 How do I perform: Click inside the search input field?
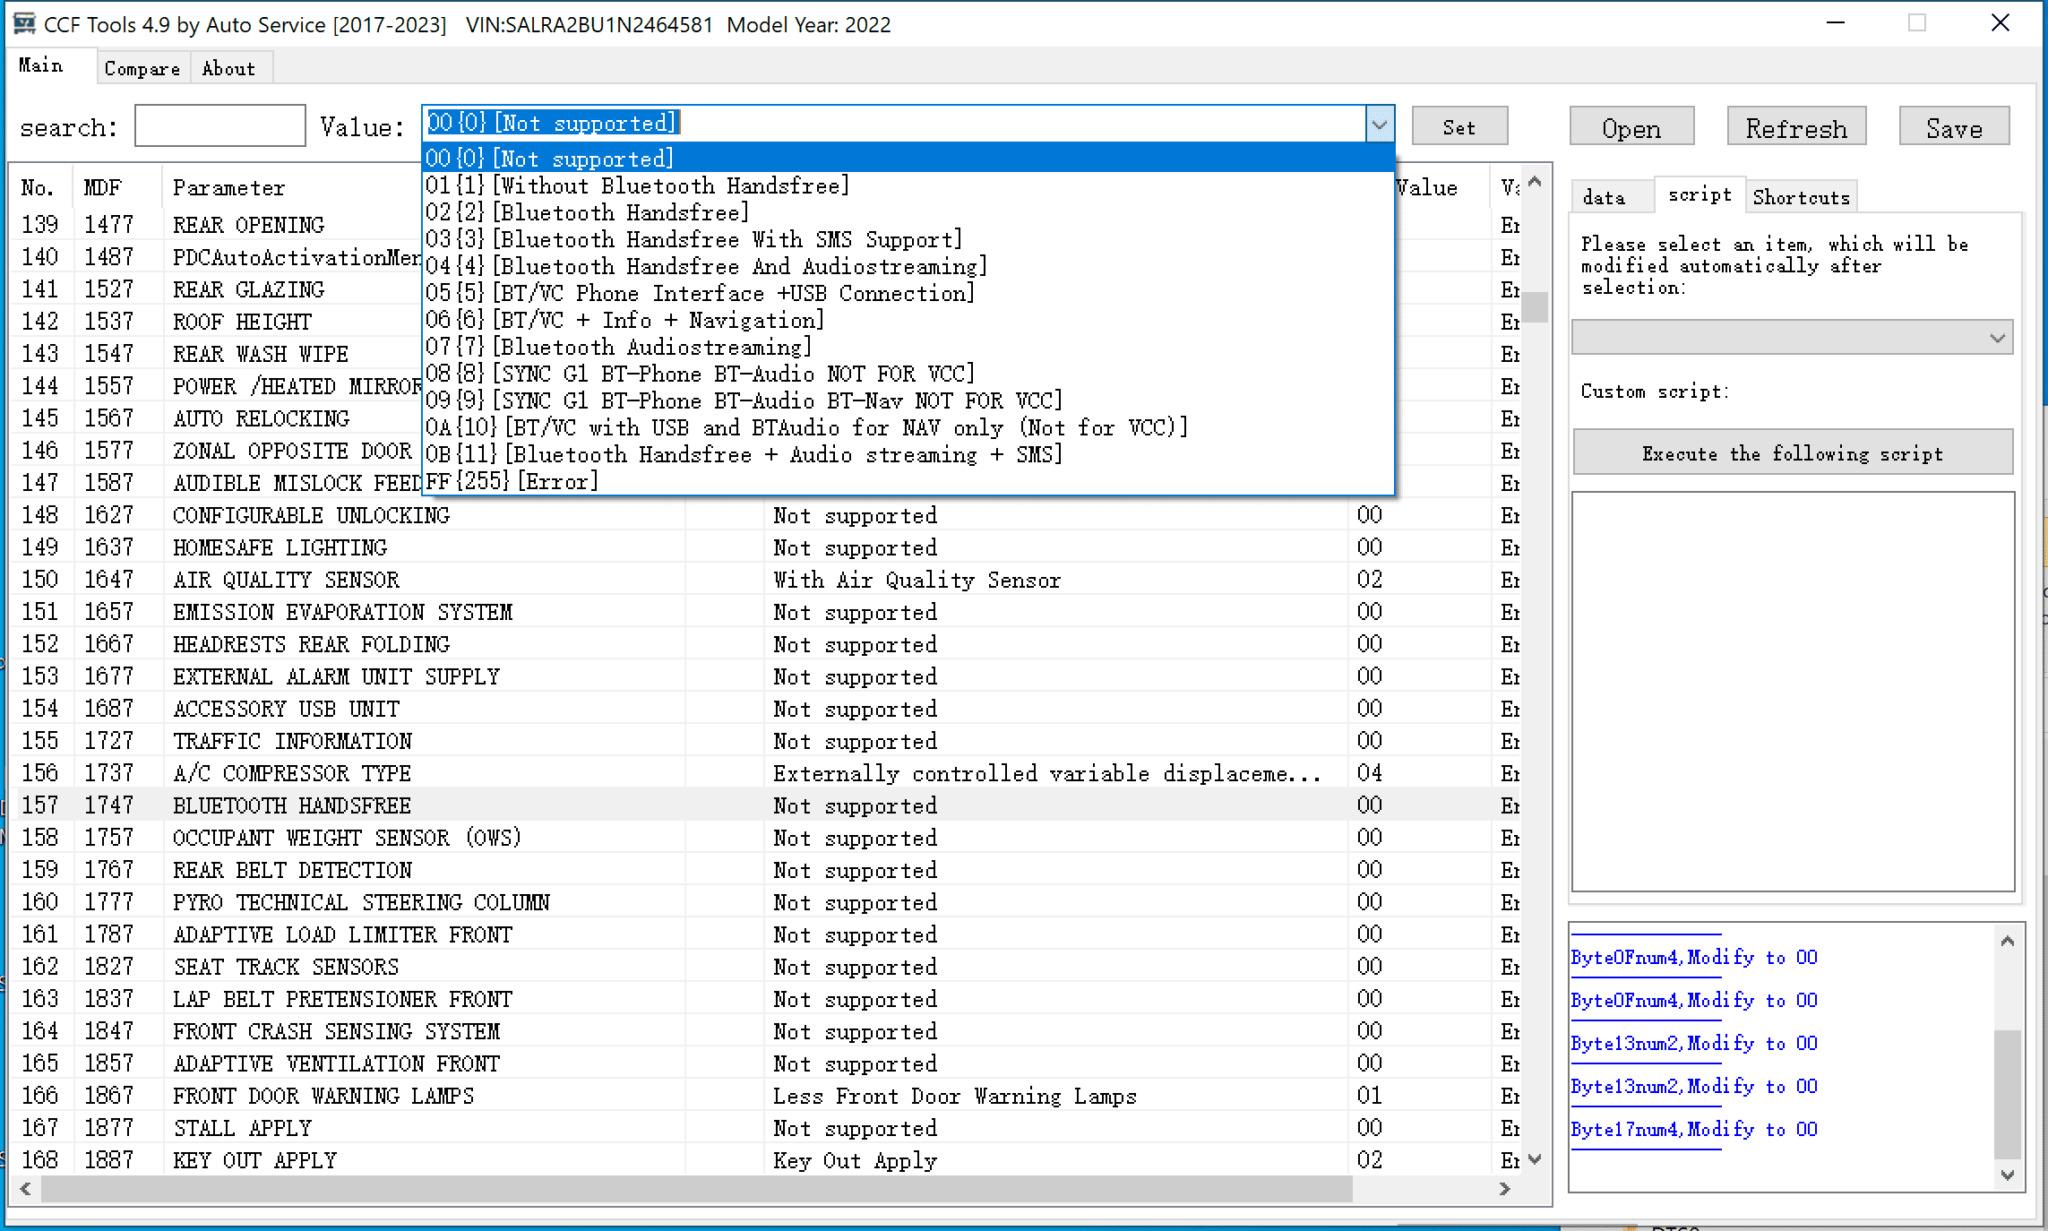(219, 126)
